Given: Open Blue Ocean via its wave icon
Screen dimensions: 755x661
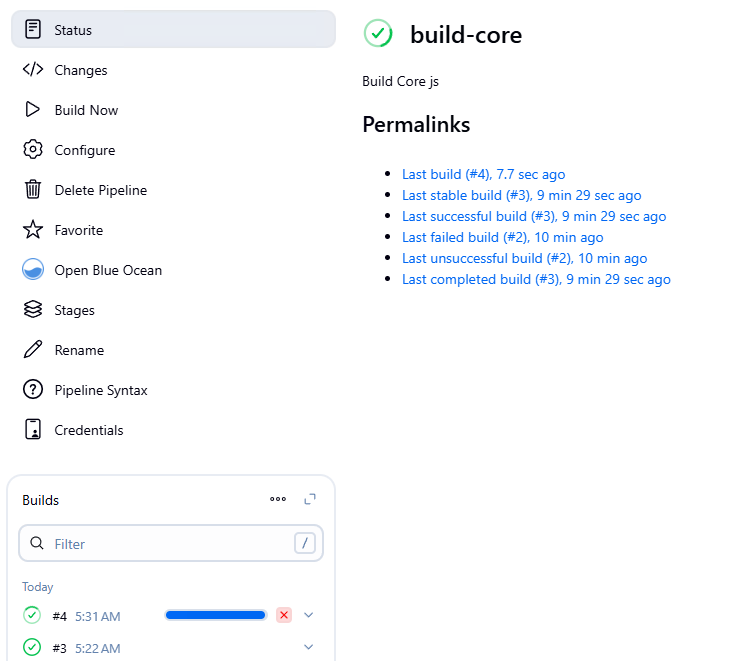Looking at the screenshot, I should (33, 270).
